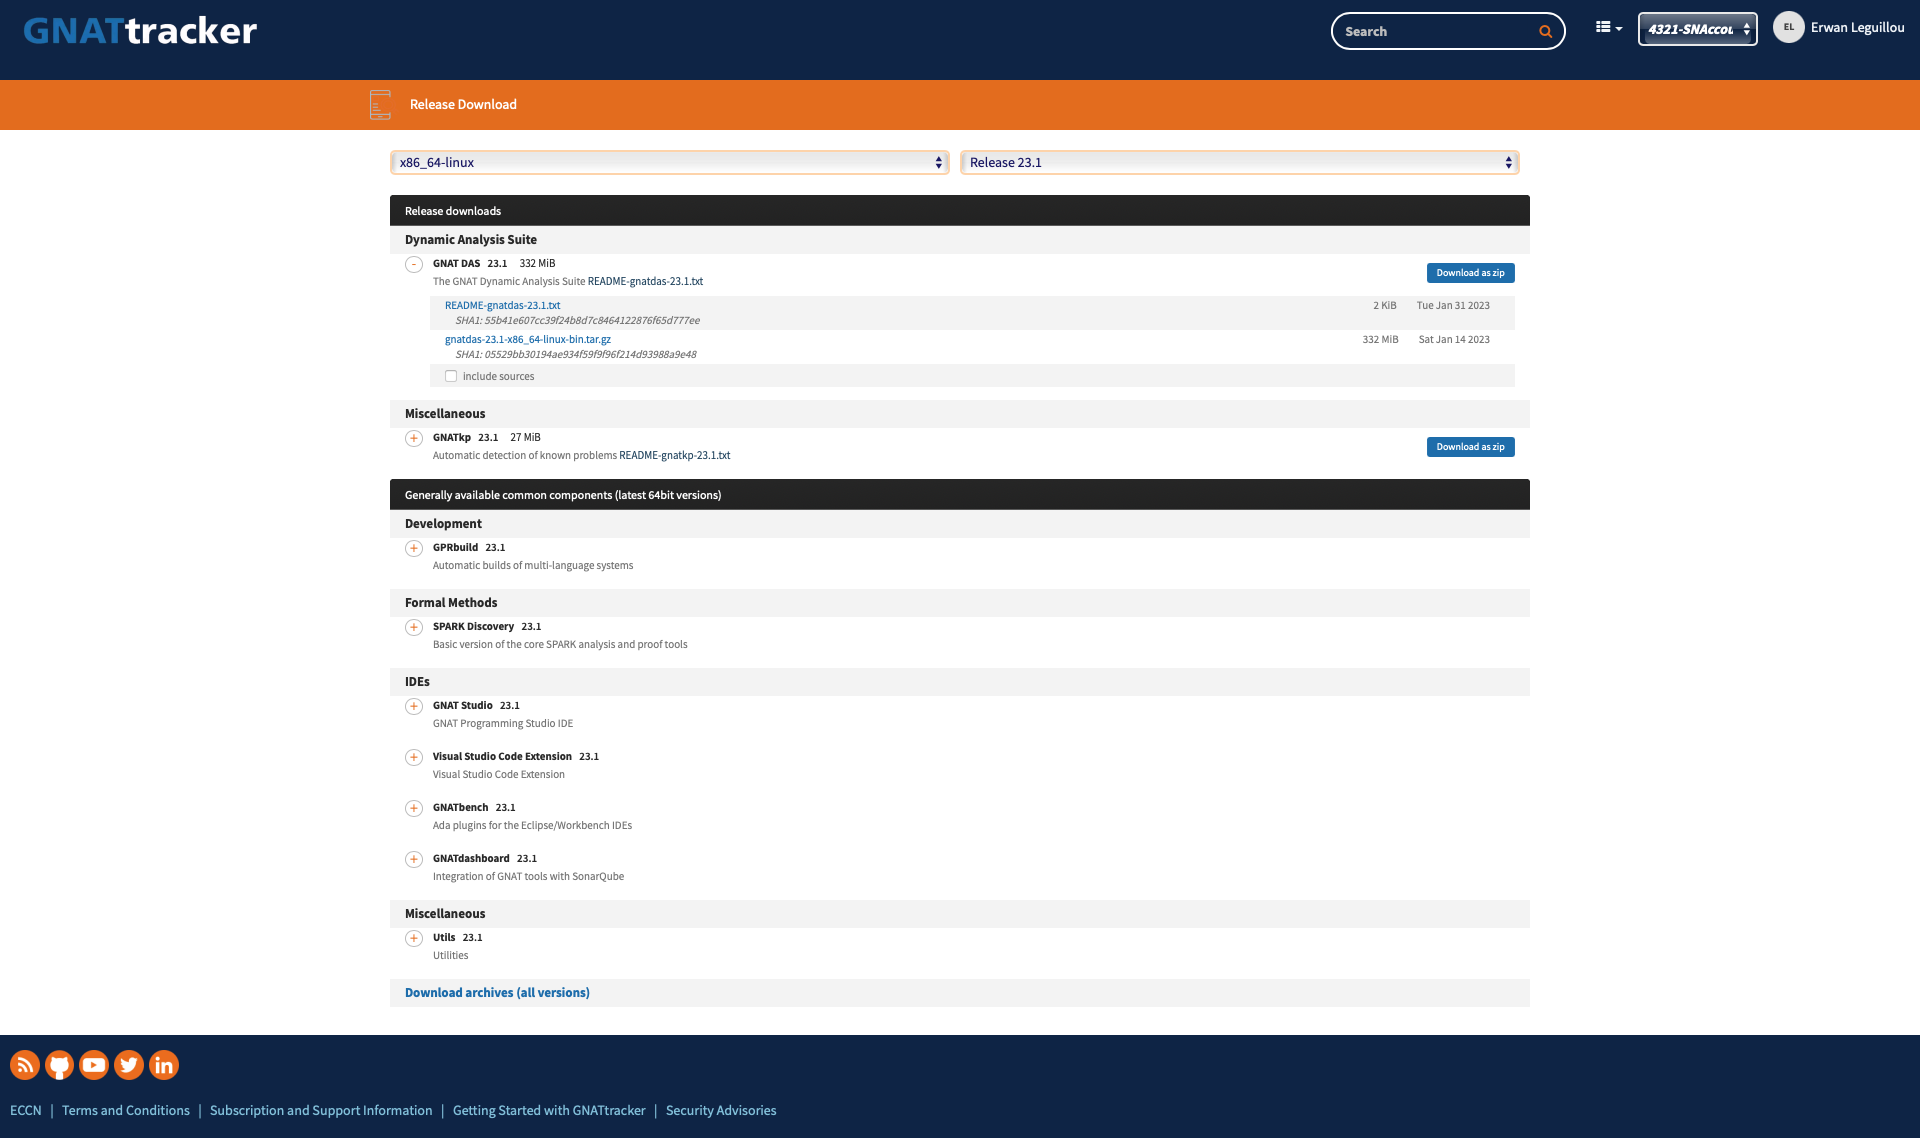Screen dimensions: 1920x1138
Task: Click the search magnifier icon
Action: 1545,31
